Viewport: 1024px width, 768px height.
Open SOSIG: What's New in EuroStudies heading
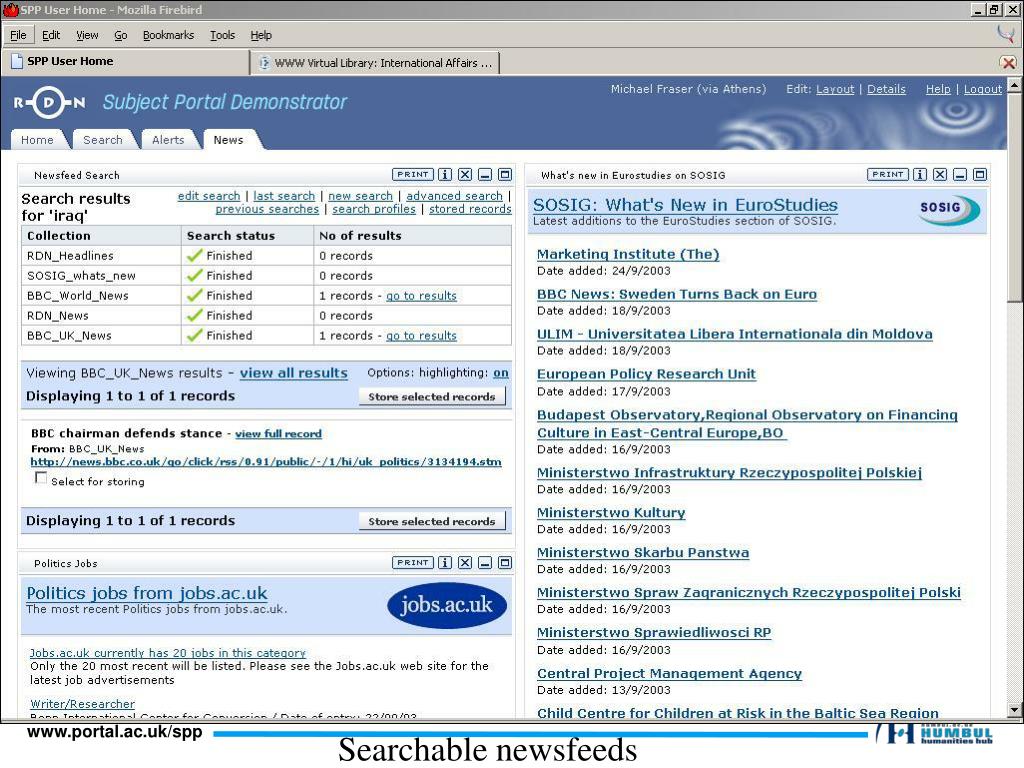(685, 205)
